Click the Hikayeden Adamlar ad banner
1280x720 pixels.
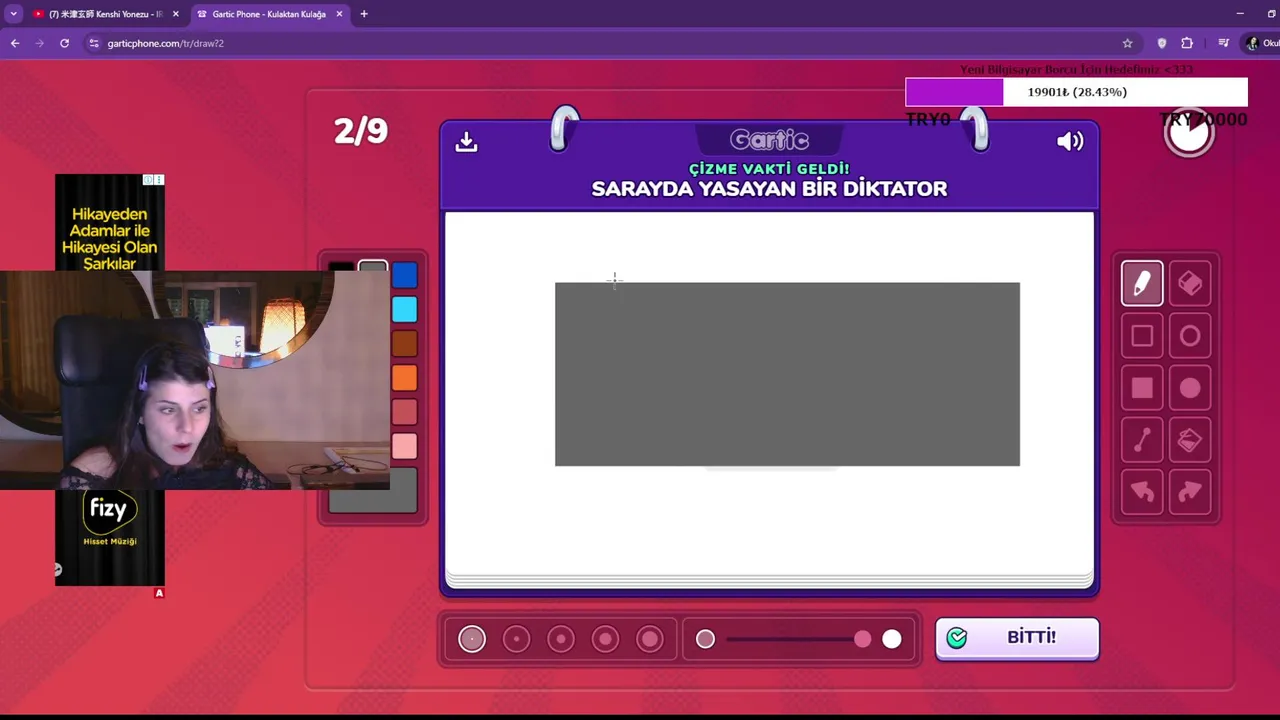[x=109, y=222]
